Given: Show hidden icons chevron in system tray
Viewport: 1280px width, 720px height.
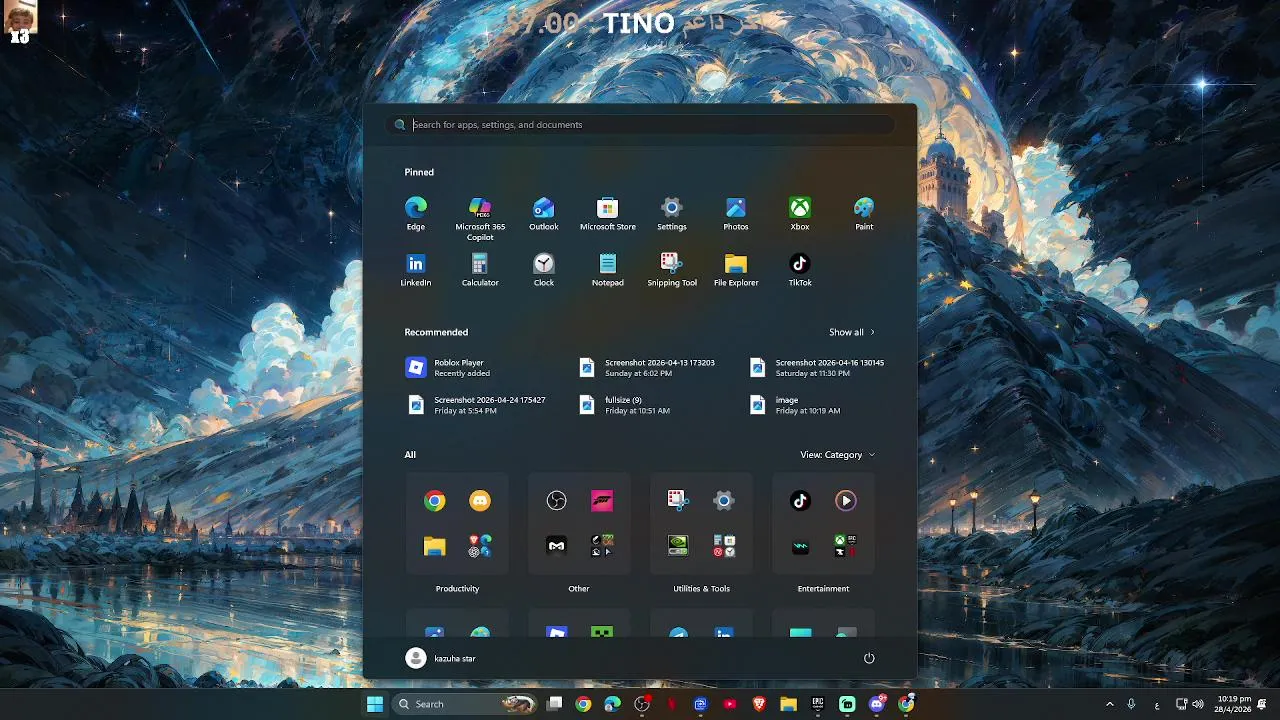Looking at the screenshot, I should point(1109,705).
